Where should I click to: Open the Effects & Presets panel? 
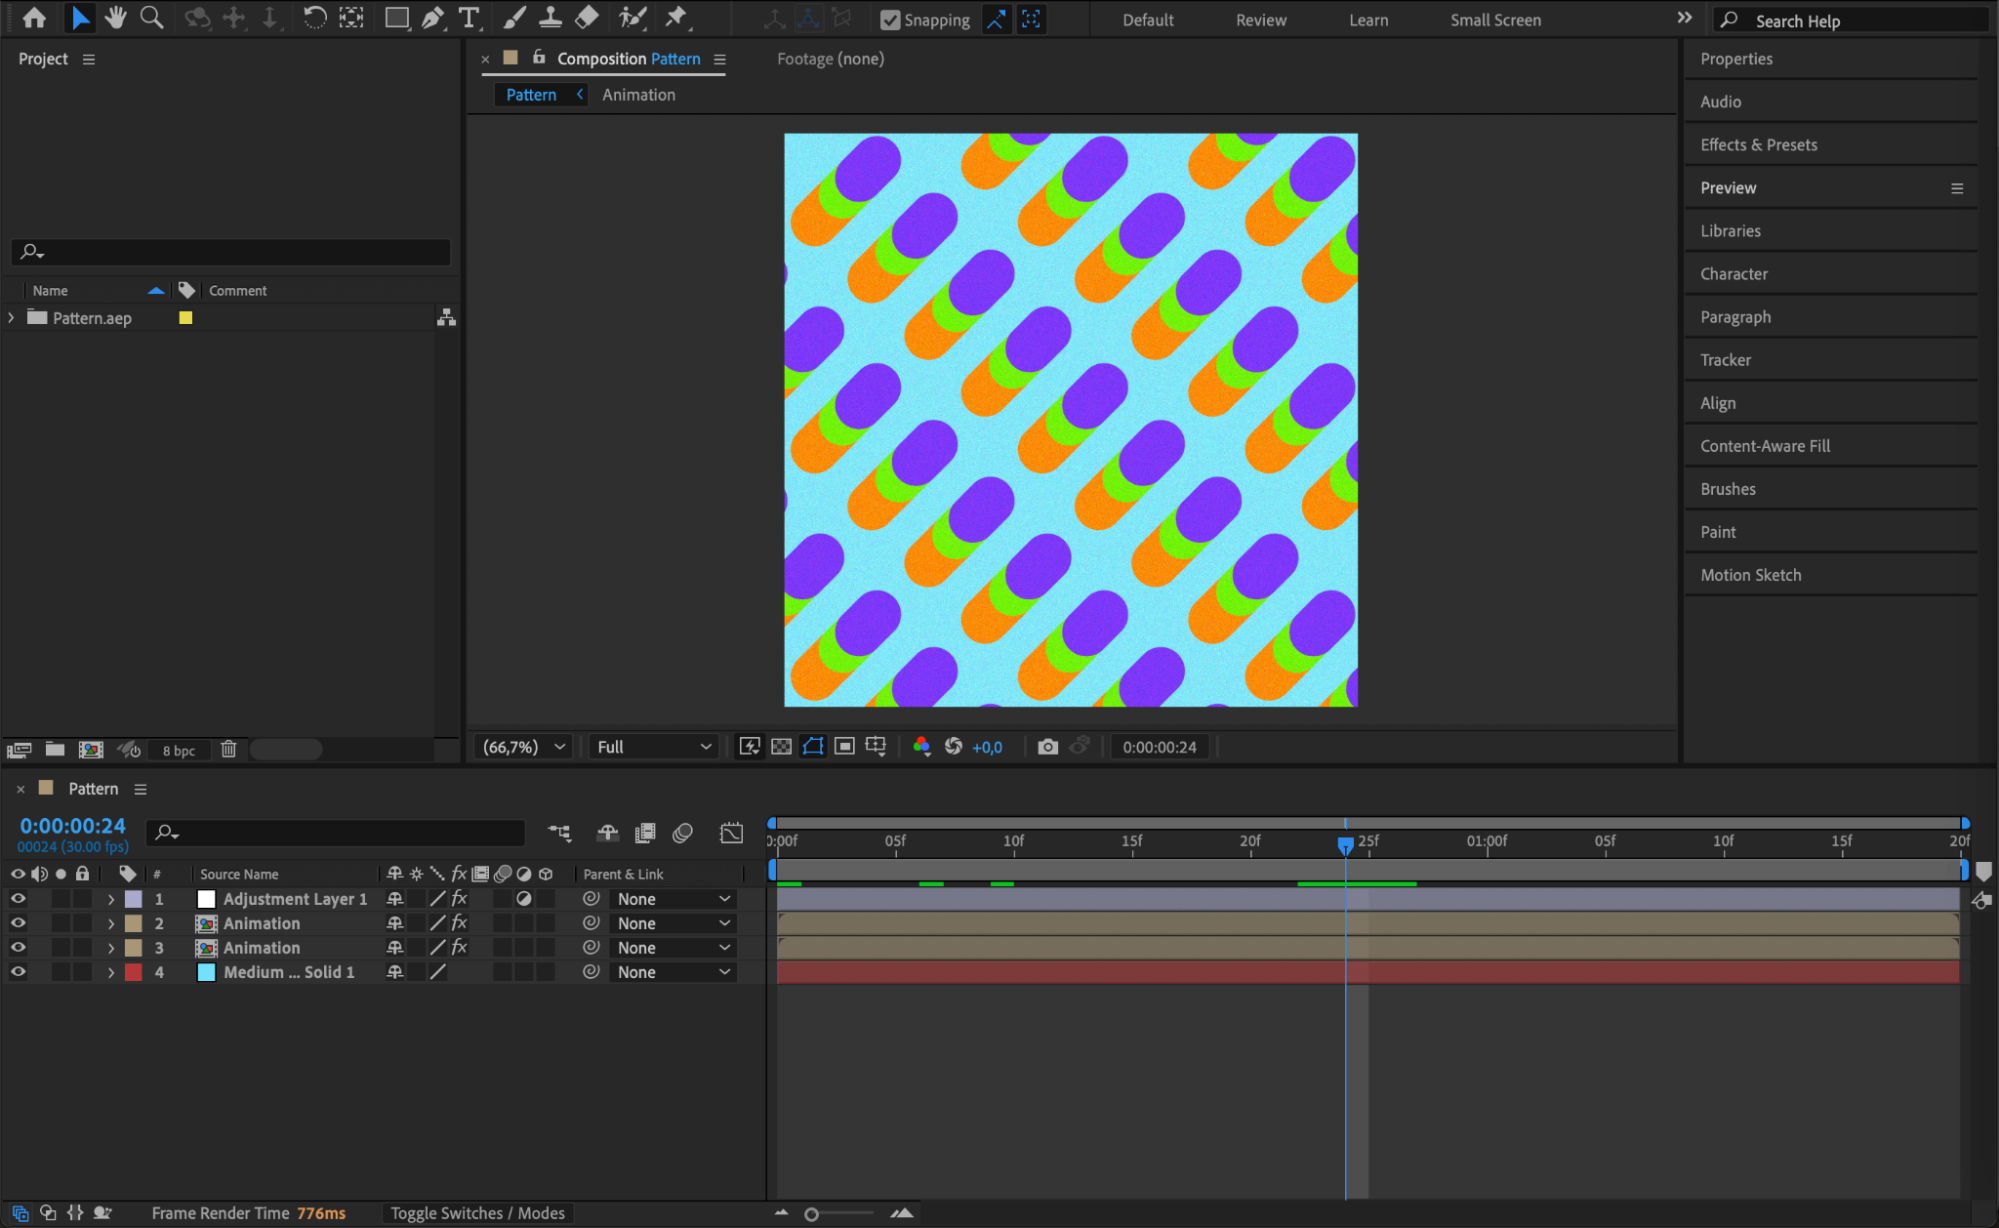pos(1758,145)
